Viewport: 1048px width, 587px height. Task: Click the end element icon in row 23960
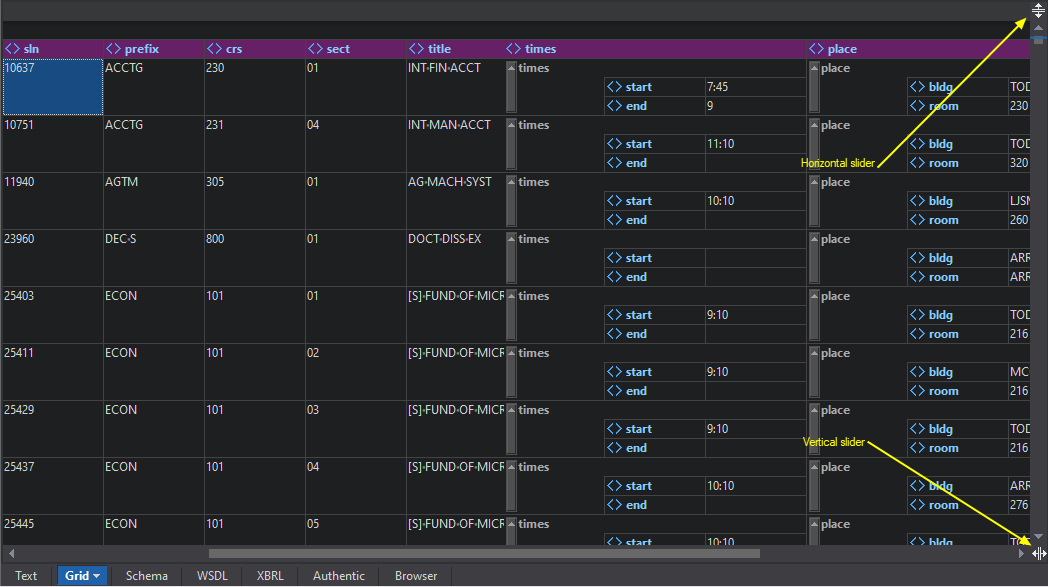tap(614, 277)
